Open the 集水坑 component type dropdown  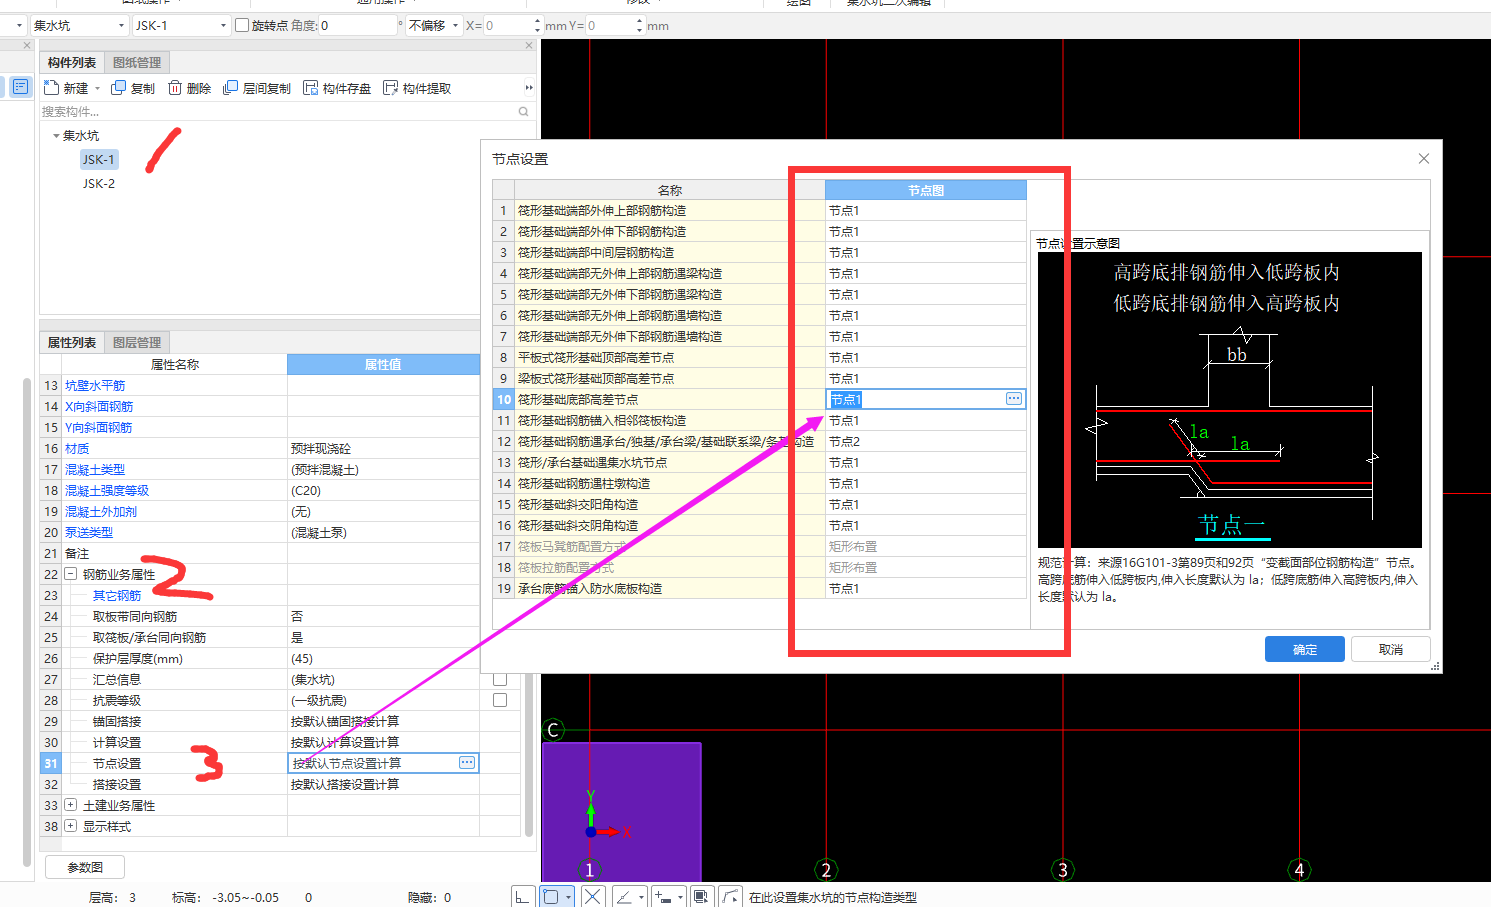tap(121, 25)
